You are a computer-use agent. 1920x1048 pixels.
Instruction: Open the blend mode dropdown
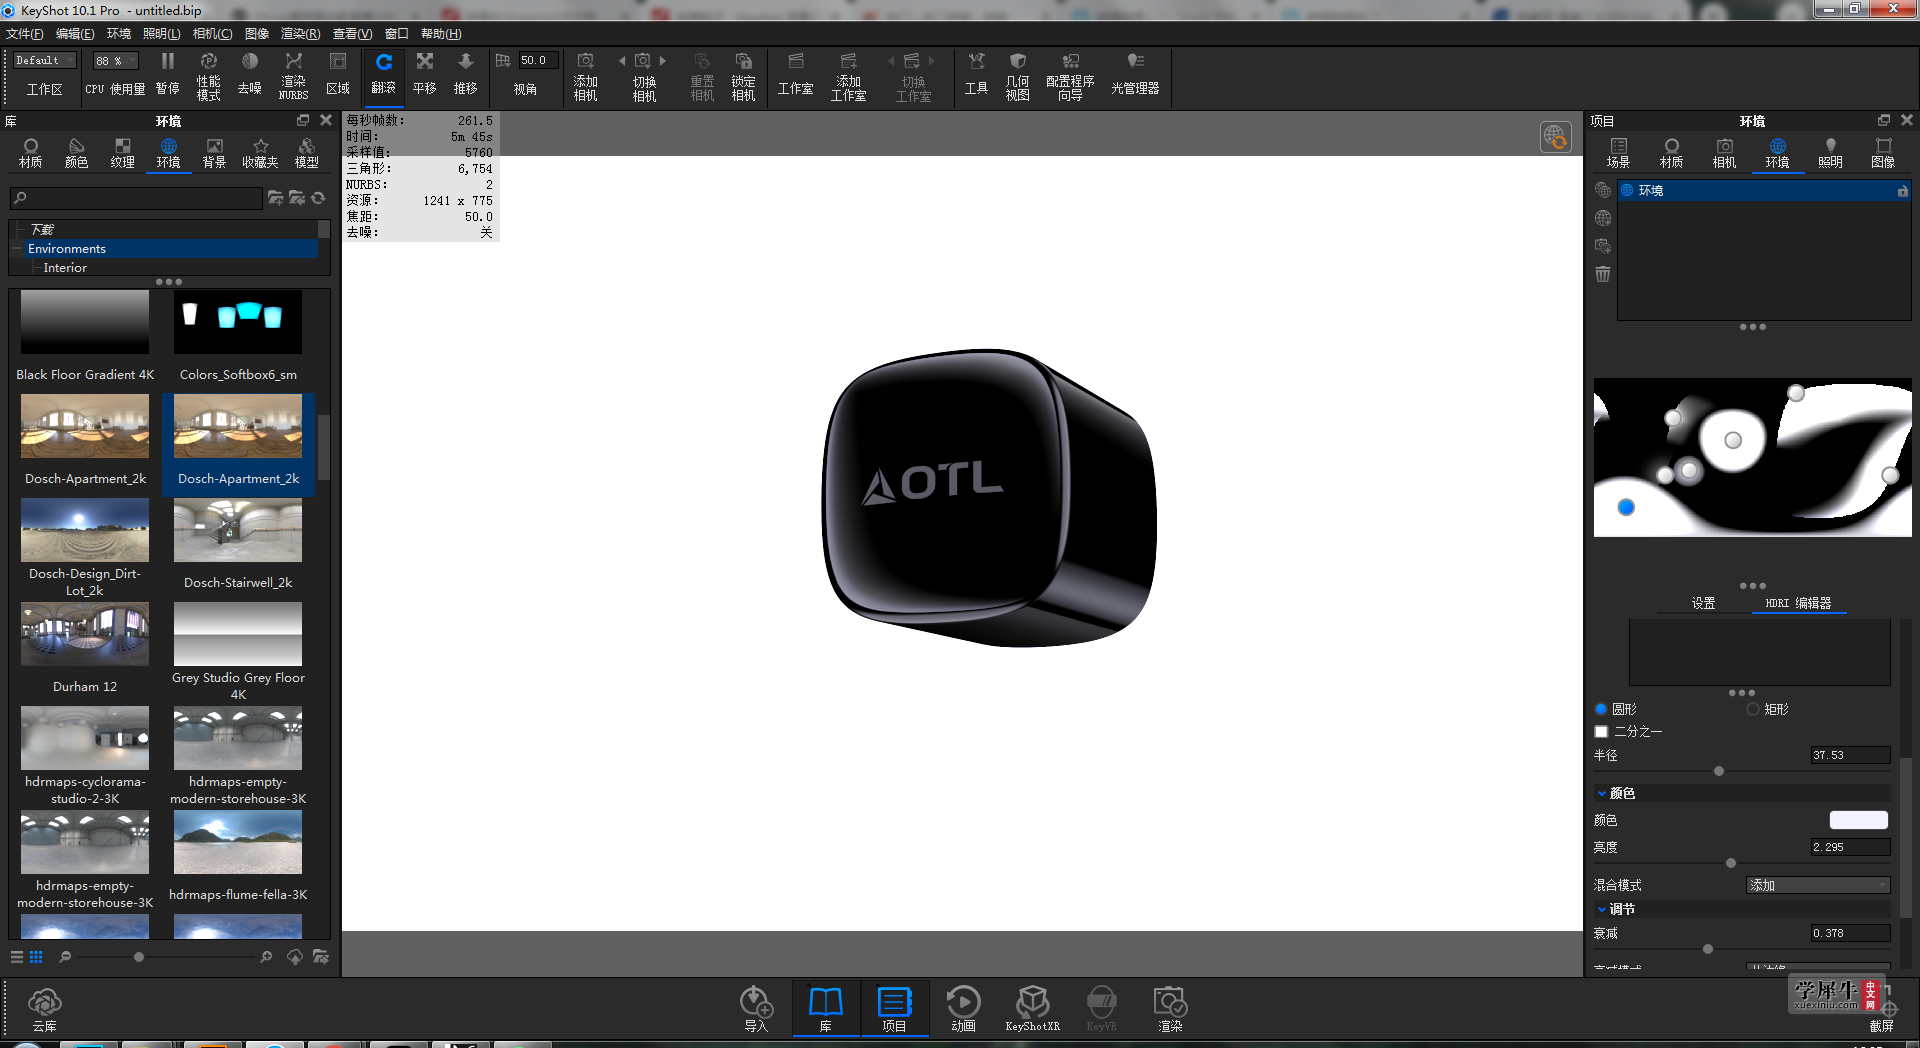point(1818,885)
